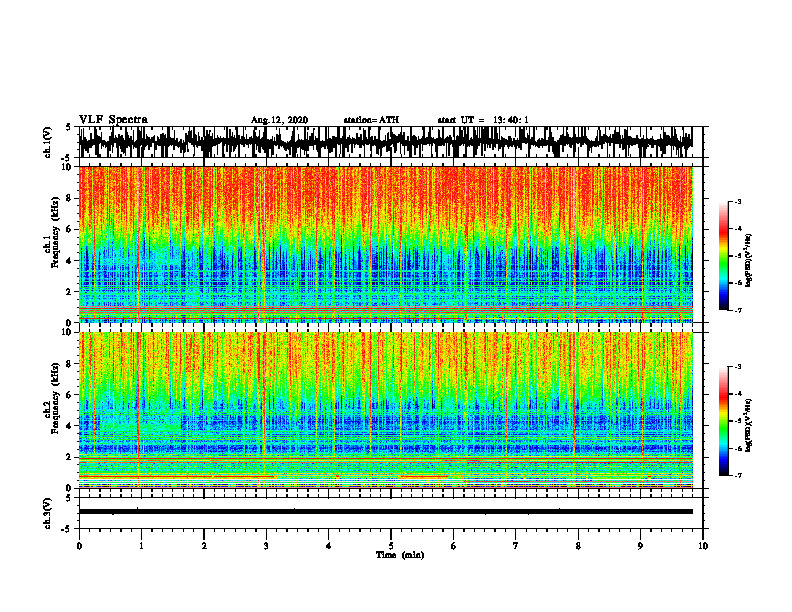Click the "2" tick on the time axis
The height and width of the screenshot is (612, 792).
(204, 546)
